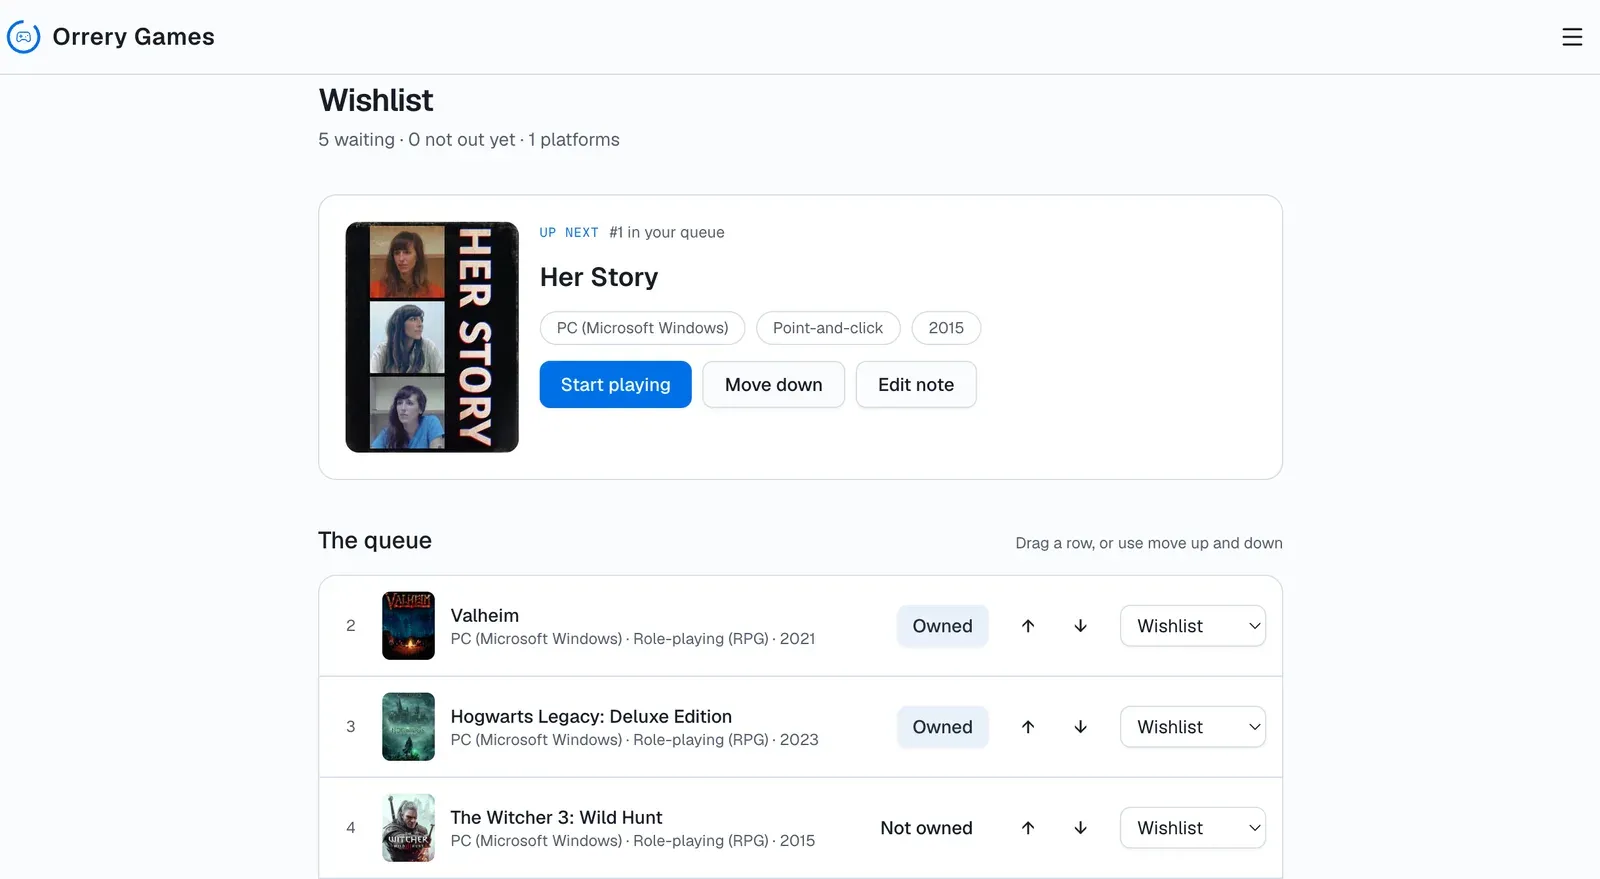This screenshot has height=879, width=1600.
Task: Open the hamburger menu icon
Action: tap(1572, 37)
